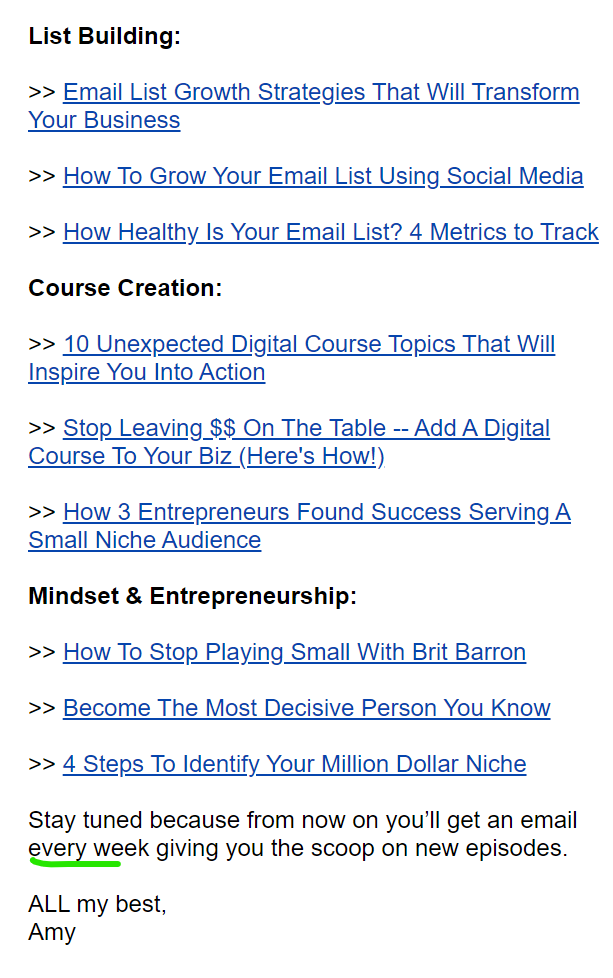Click the Course Creation heading
Screen dimensions: 613x978
coord(125,288)
